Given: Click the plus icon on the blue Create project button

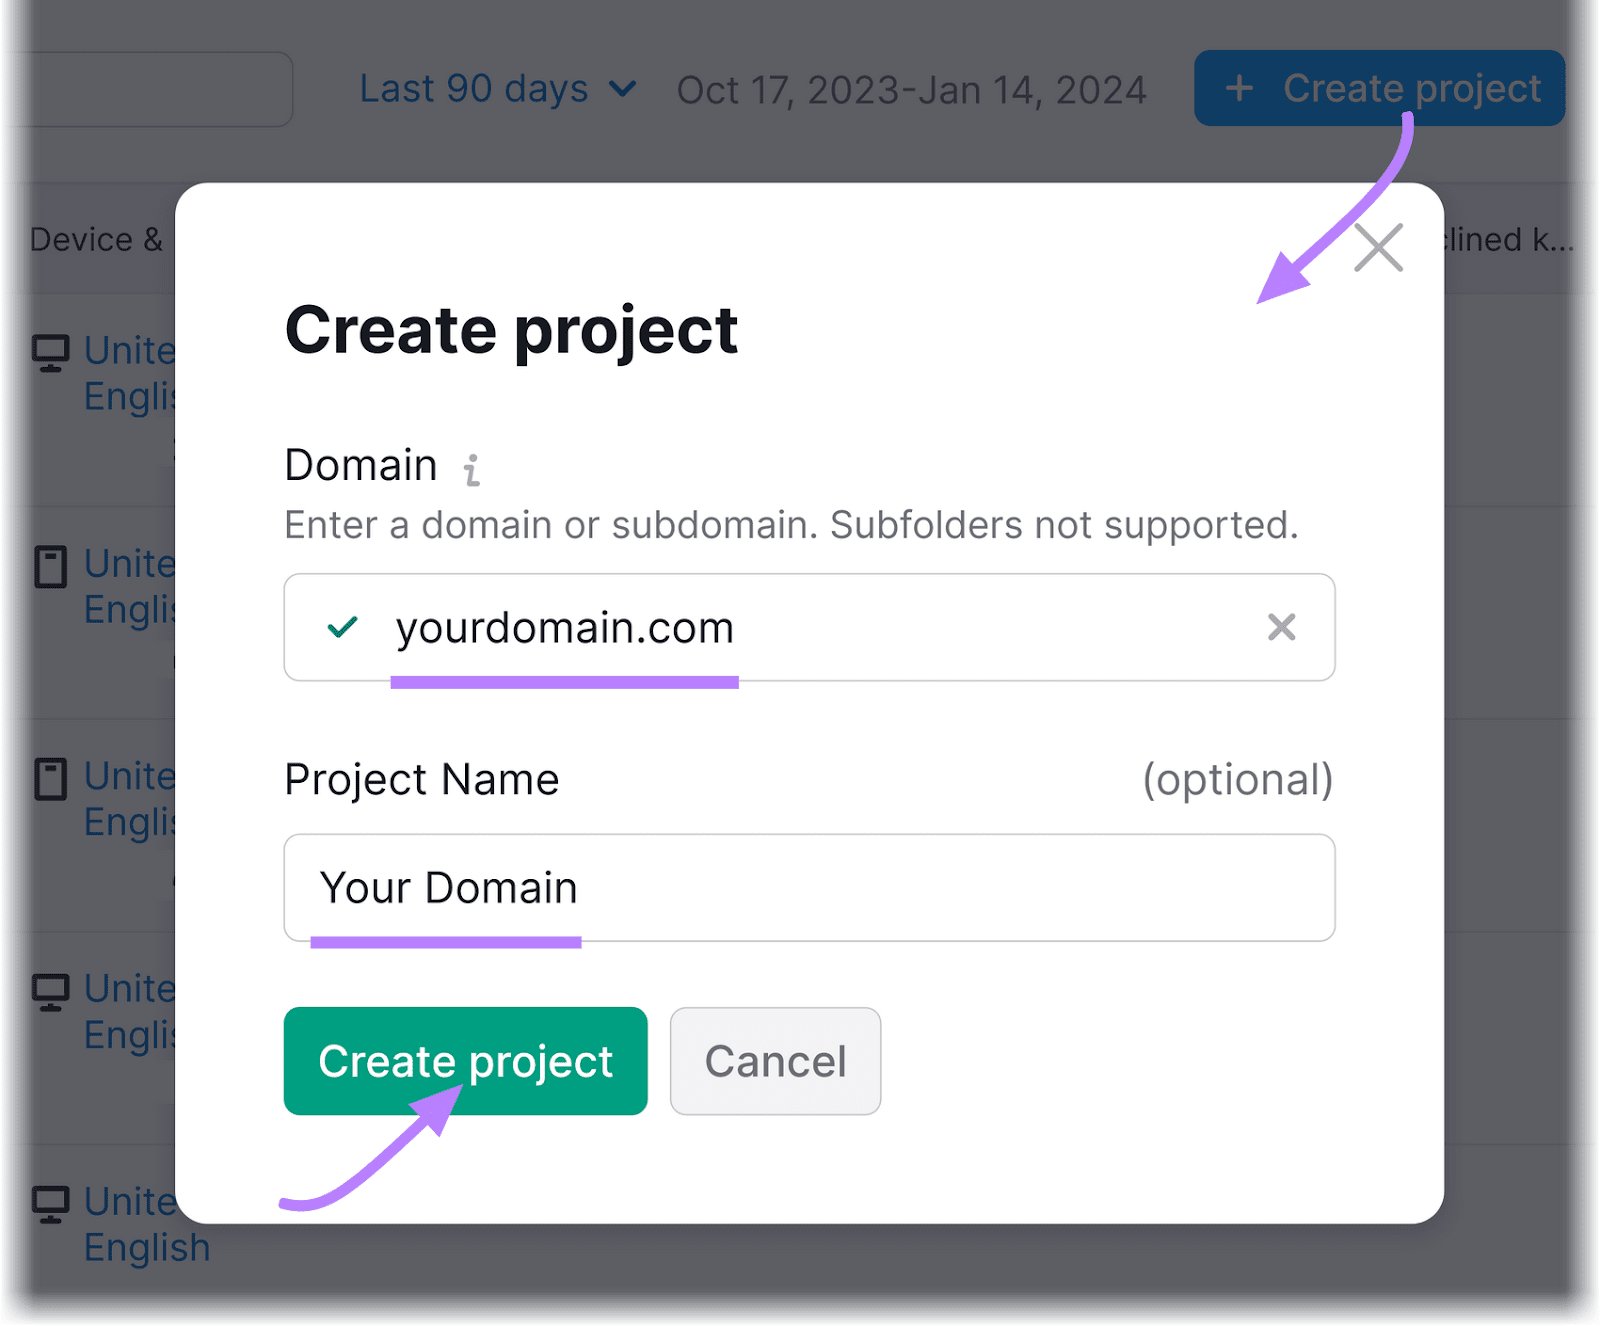Looking at the screenshot, I should pyautogui.click(x=1239, y=88).
